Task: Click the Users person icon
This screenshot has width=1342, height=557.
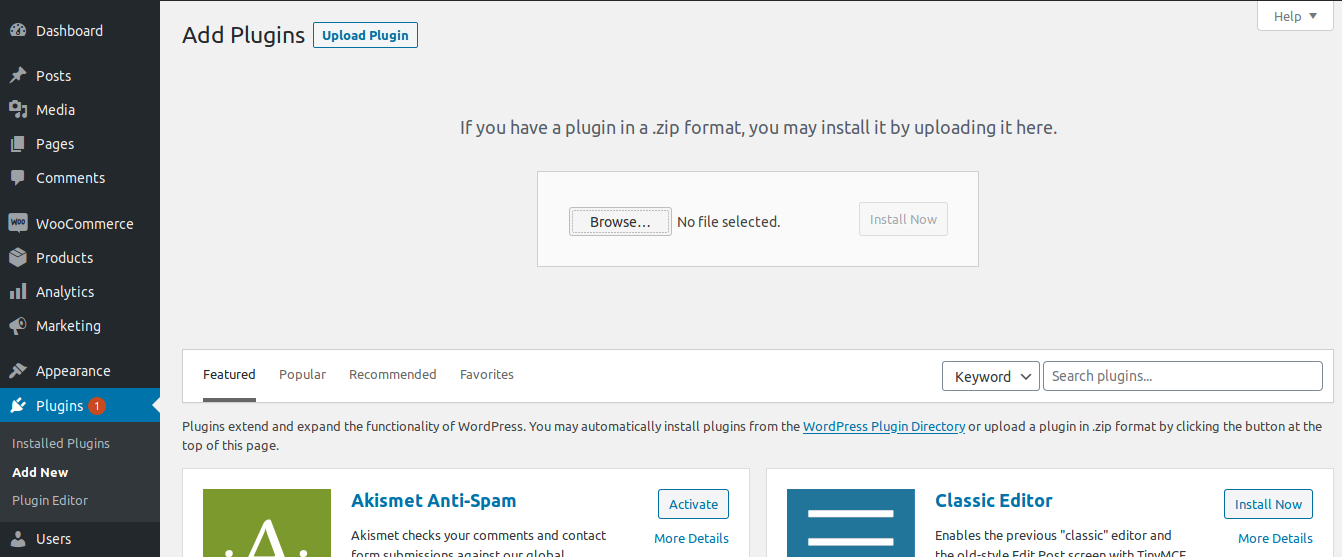Action: pos(18,539)
